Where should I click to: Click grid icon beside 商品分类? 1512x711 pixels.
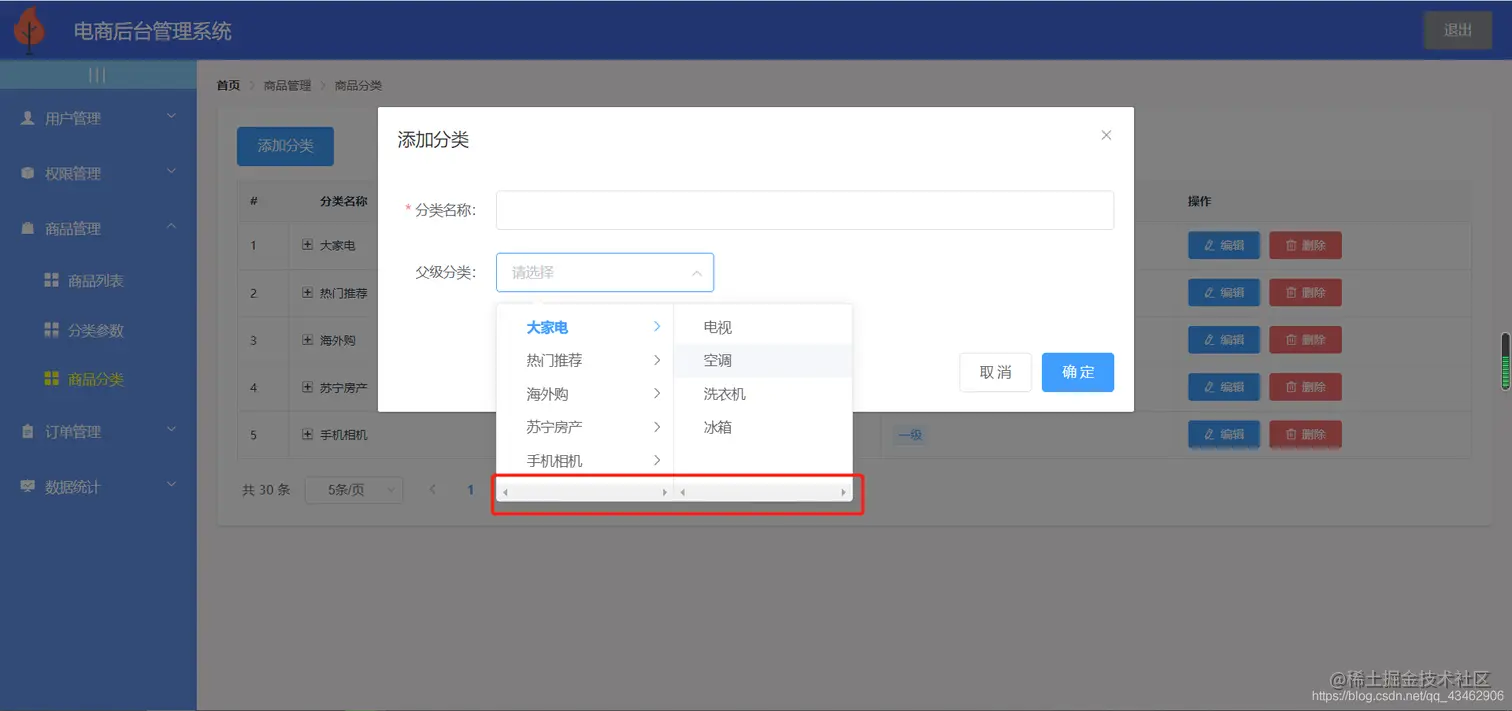click(52, 379)
